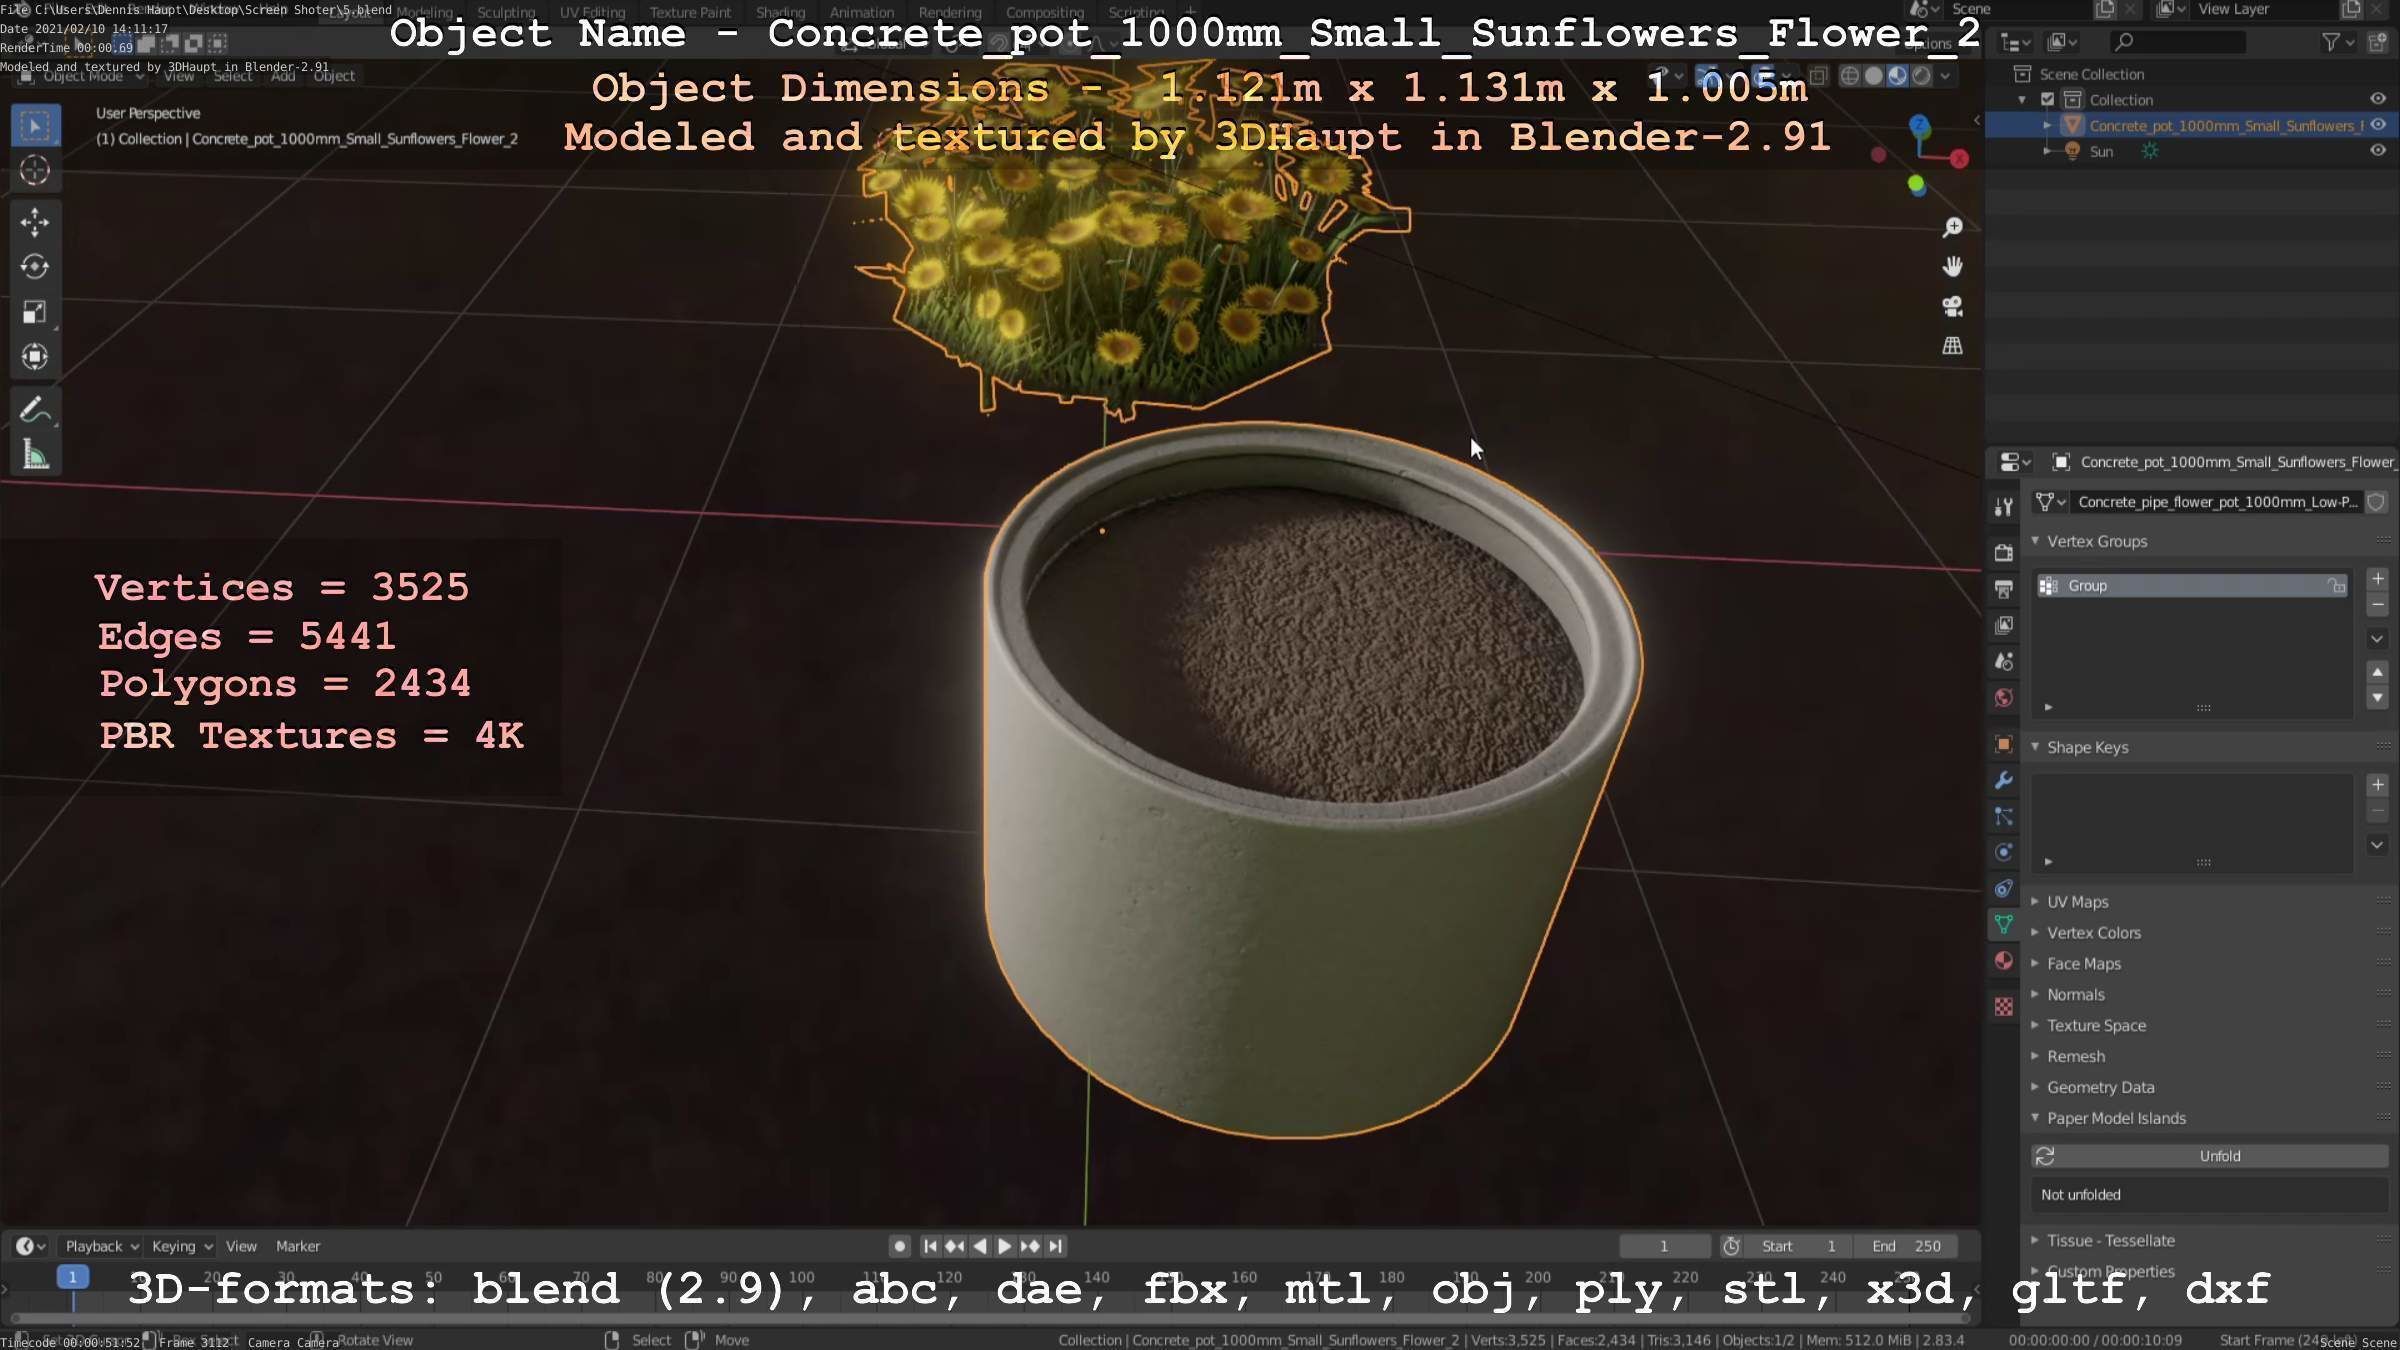Open the World properties tab
This screenshot has height=1350, width=2400.
pyautogui.click(x=2003, y=698)
